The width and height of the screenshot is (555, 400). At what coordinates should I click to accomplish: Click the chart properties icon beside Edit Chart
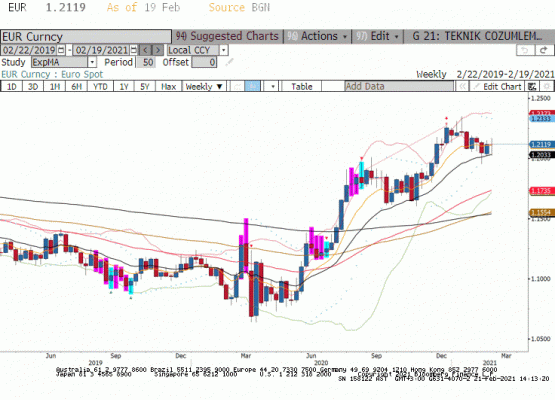click(x=532, y=86)
